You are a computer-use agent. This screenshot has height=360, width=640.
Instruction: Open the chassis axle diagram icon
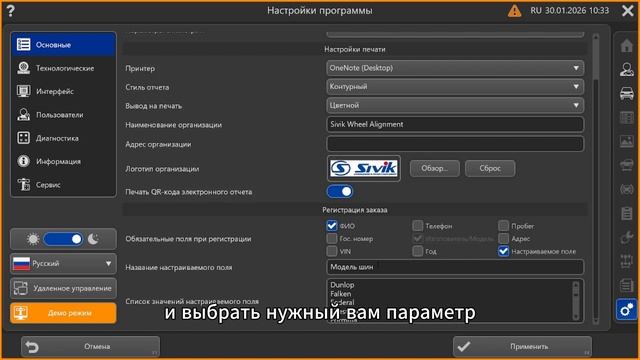pos(627,262)
